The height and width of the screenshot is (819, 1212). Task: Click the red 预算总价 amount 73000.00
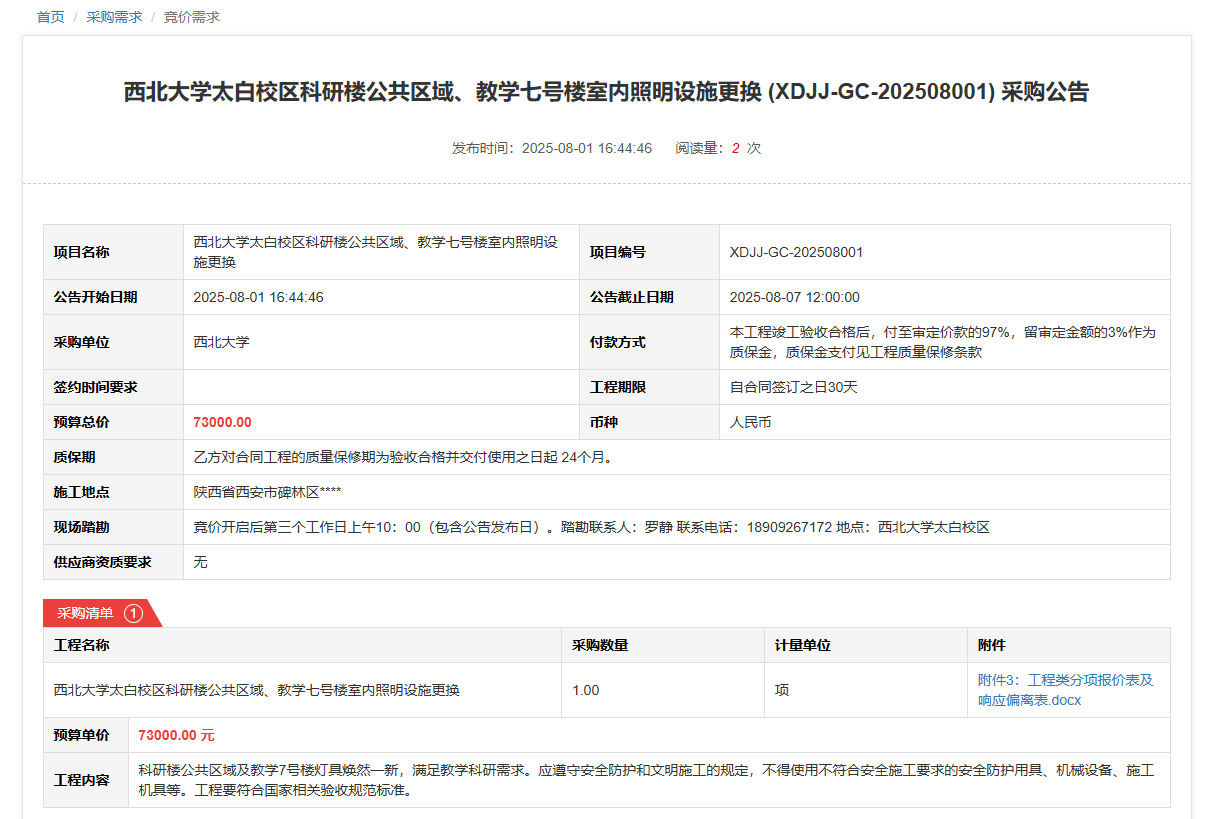click(222, 422)
